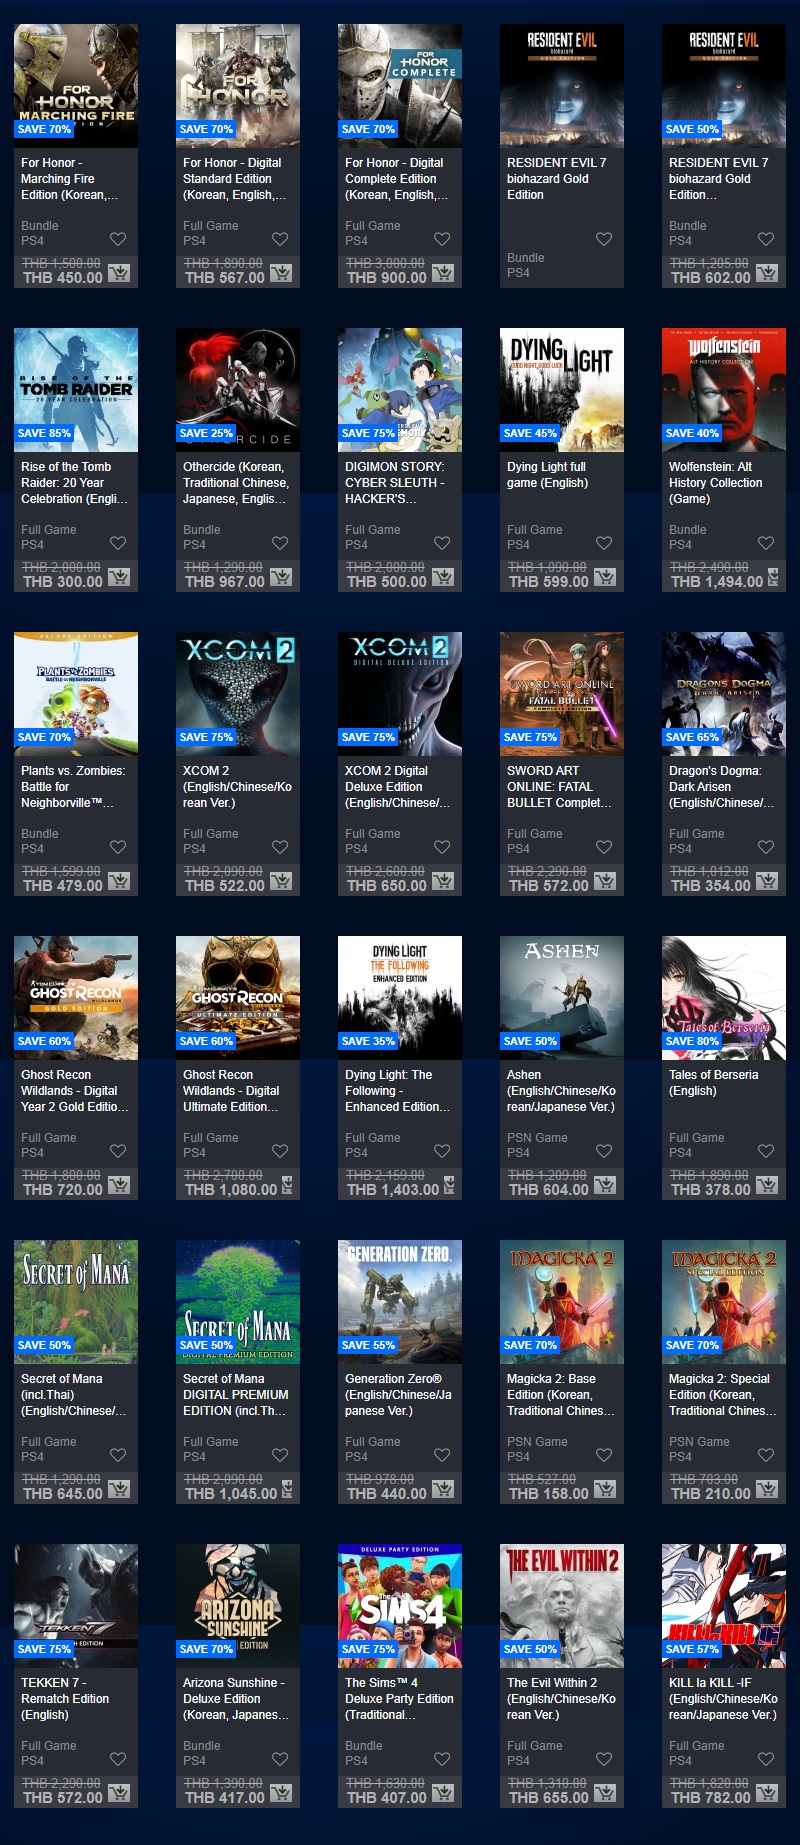Click the THB 1,403.00 sale price
Screen dimensions: 800x1845
coord(393,1190)
